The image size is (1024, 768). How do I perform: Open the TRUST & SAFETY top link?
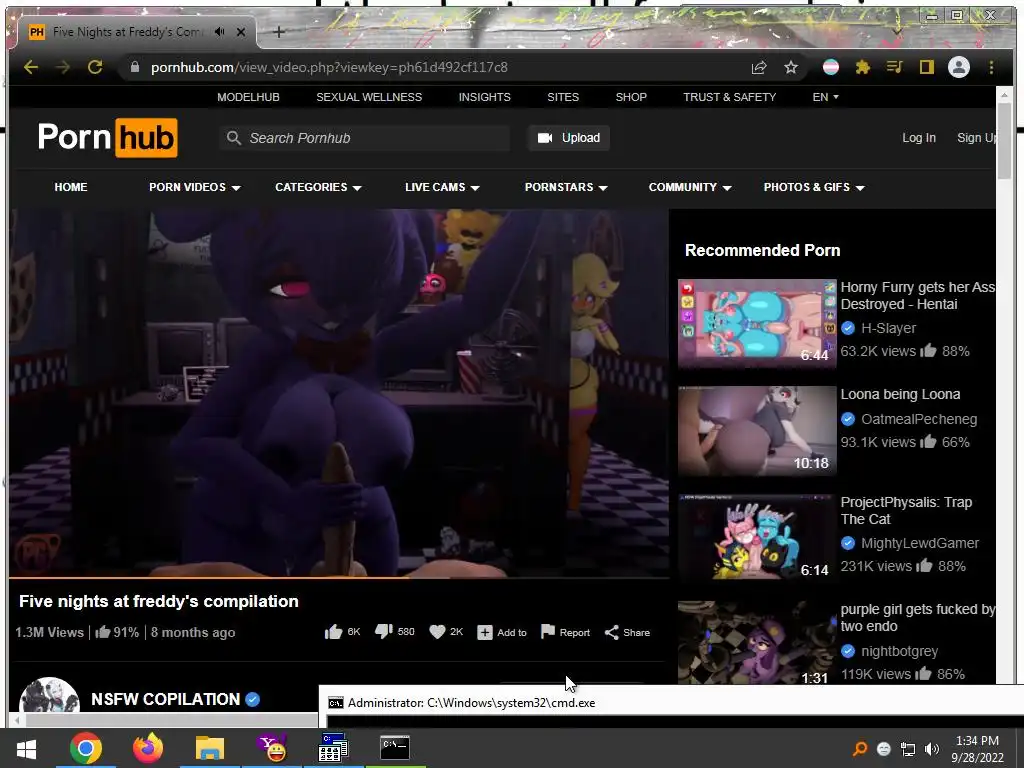click(x=729, y=97)
